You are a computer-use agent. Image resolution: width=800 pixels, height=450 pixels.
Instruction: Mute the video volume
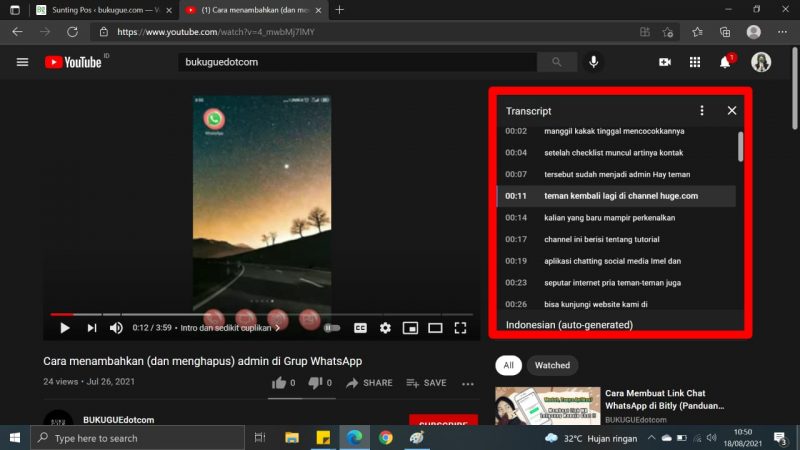click(116, 328)
